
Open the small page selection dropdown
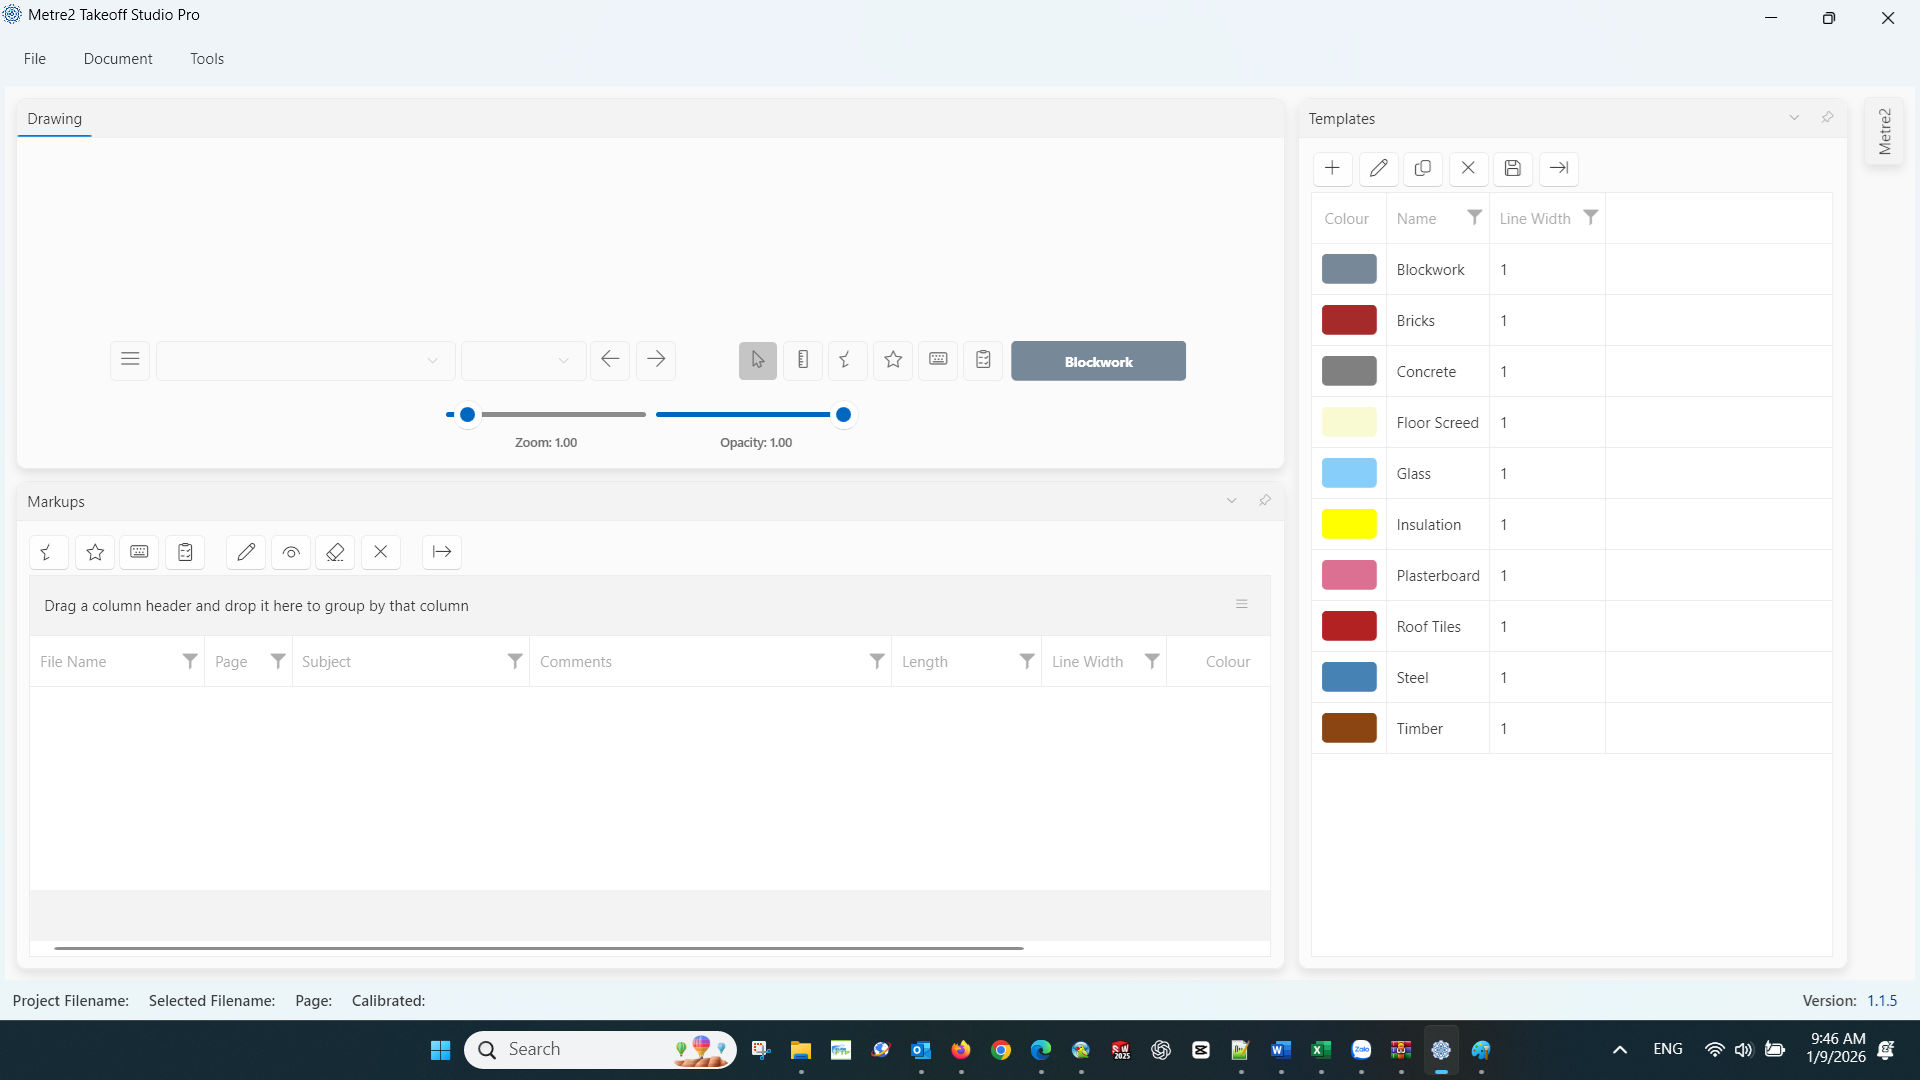[523, 360]
